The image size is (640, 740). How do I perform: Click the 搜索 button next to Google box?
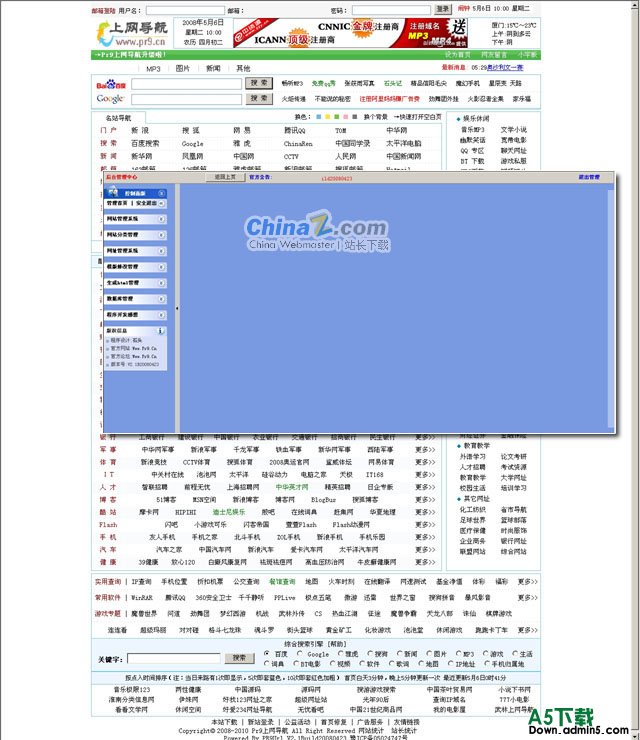259,99
